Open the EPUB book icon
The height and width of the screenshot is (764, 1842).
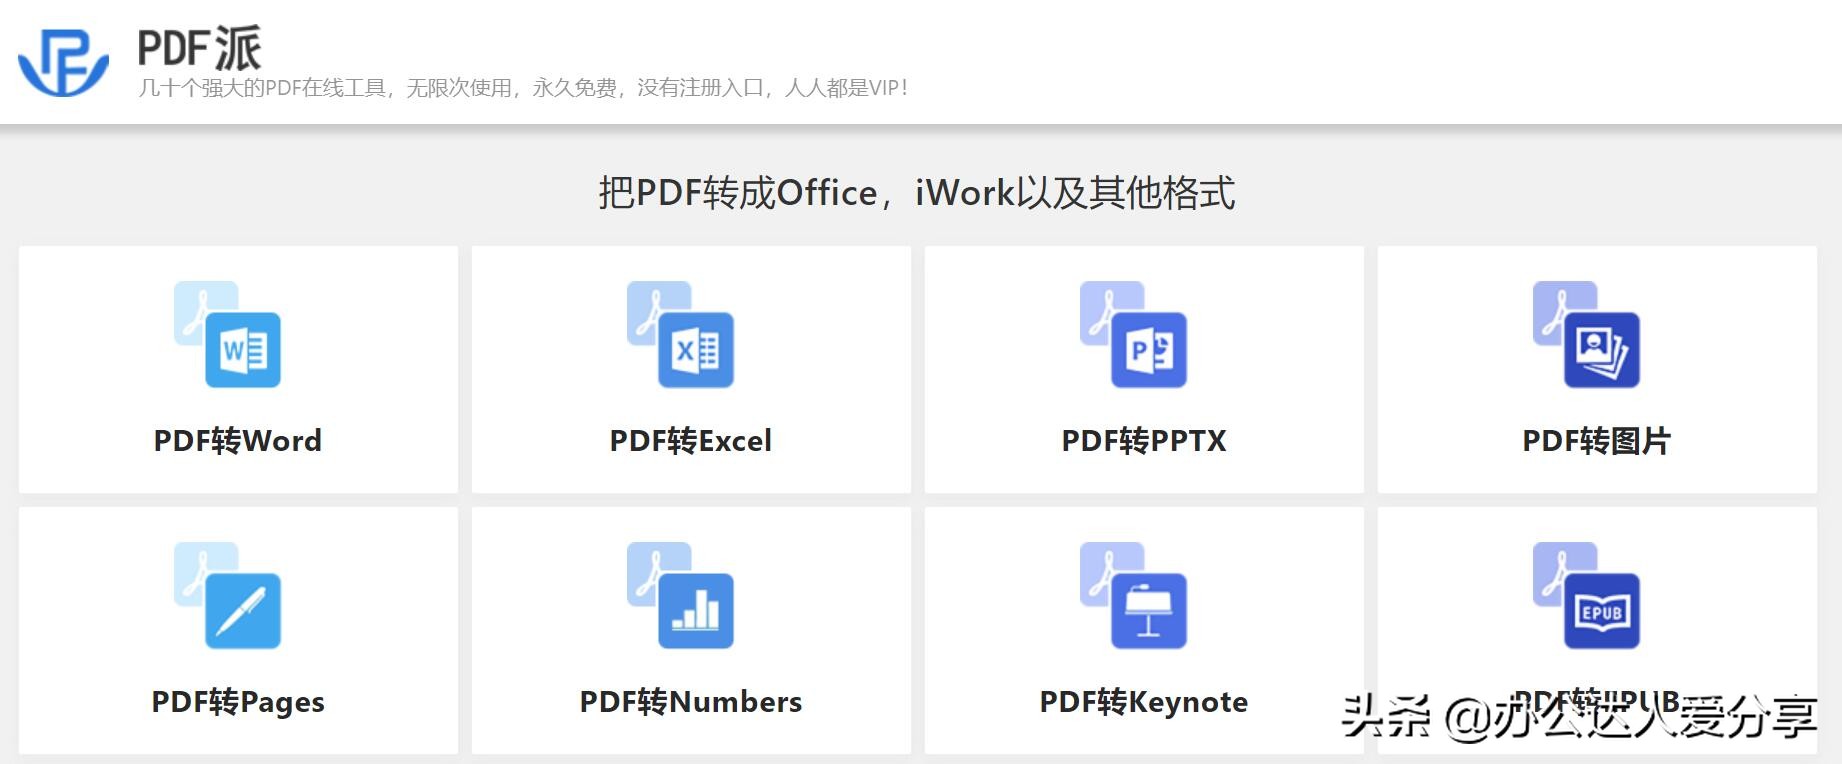pyautogui.click(x=1587, y=595)
